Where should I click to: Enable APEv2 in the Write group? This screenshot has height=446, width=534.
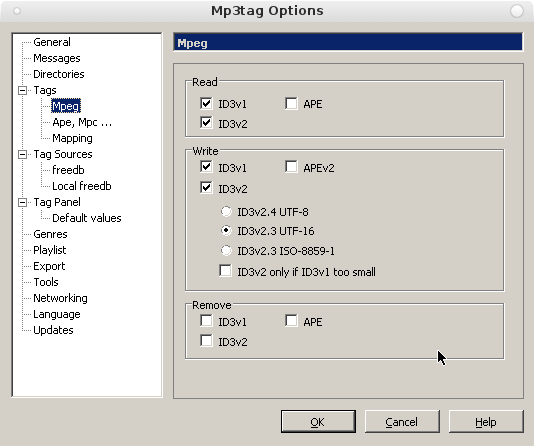coord(291,167)
